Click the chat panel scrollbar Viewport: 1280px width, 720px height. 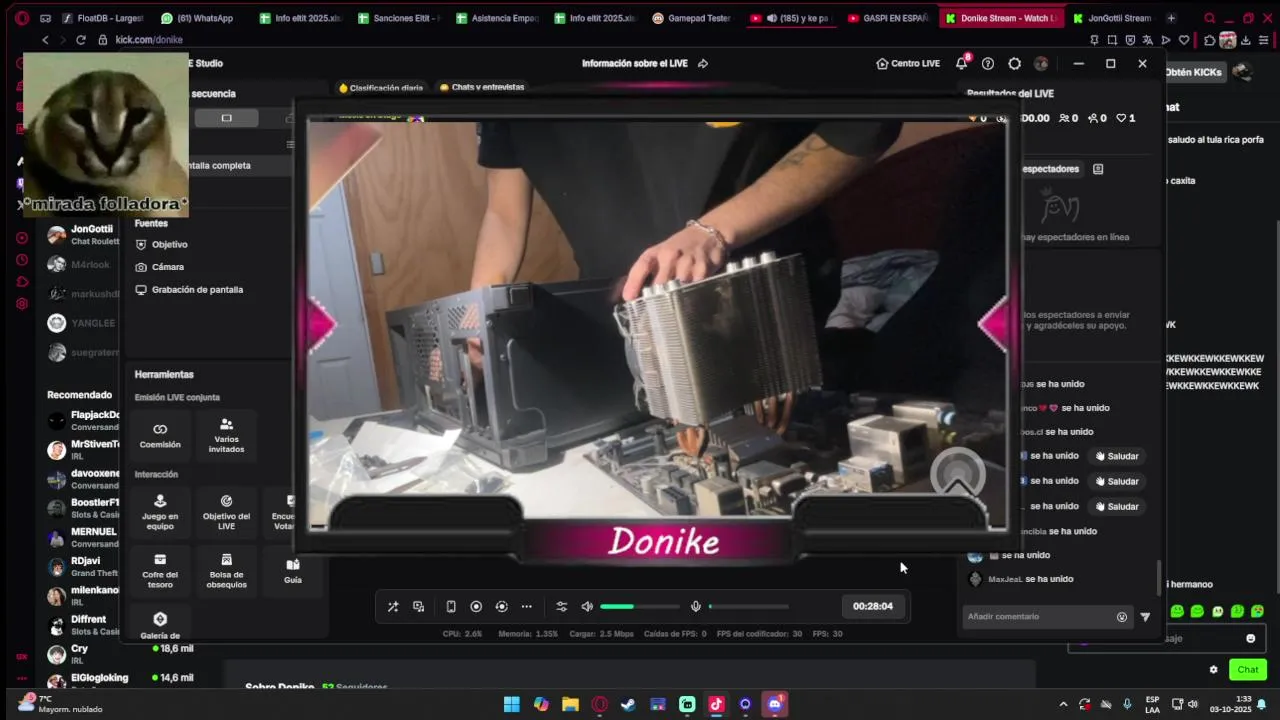(1160, 578)
